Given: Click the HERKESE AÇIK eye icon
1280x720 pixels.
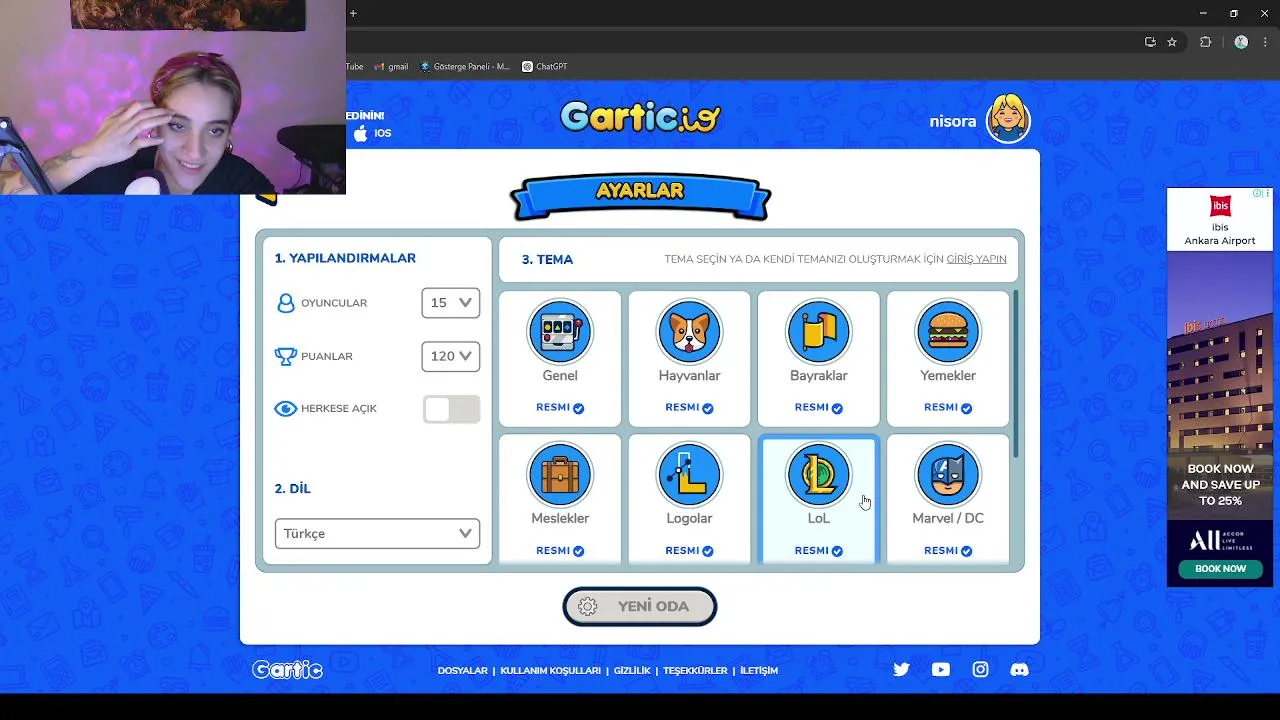Looking at the screenshot, I should 286,409.
